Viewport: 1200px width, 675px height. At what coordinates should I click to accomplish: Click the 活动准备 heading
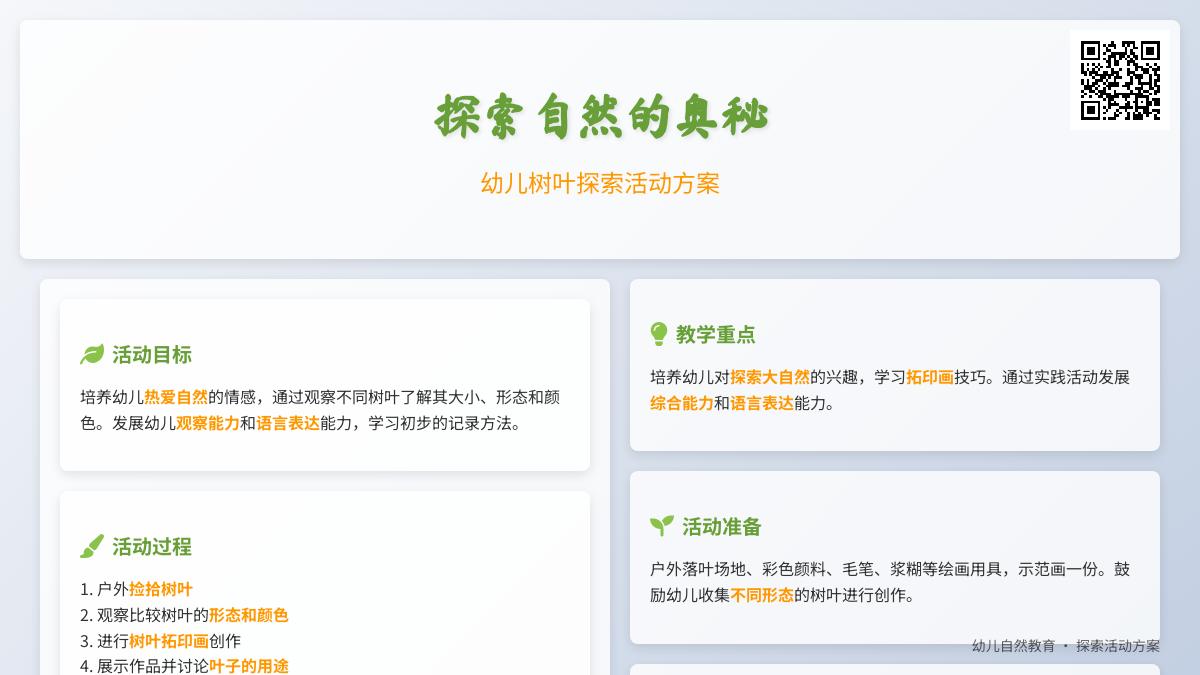click(722, 527)
